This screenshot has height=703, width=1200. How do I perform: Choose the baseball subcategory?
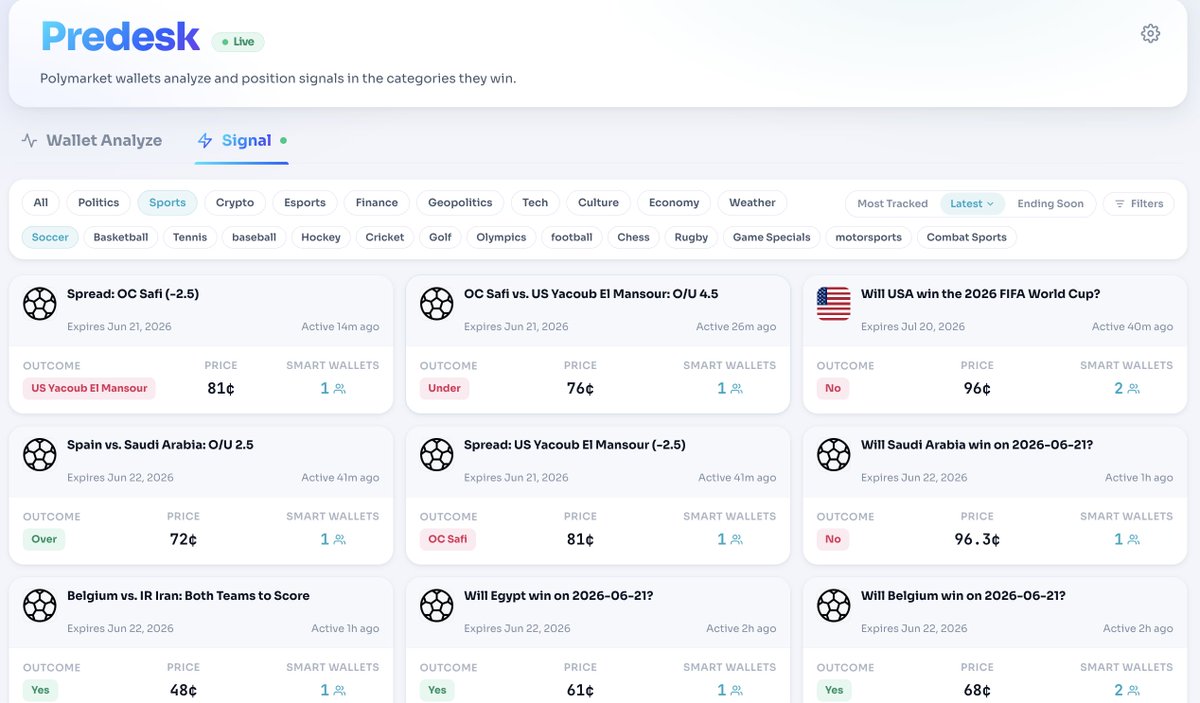254,238
